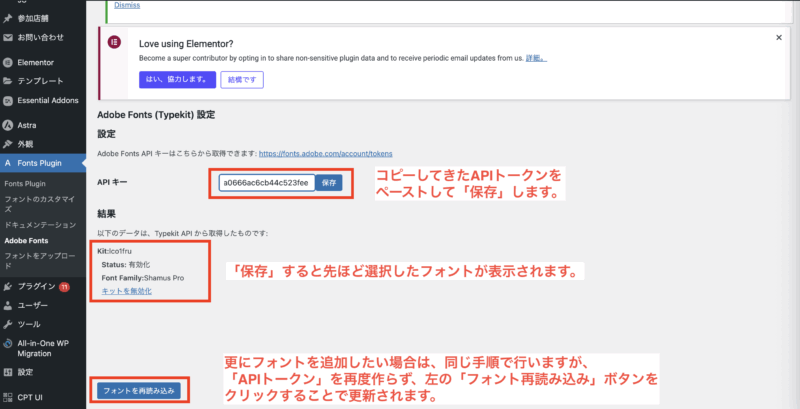Open ドキュメンテーション submenu
The image size is (800, 409).
click(40, 225)
